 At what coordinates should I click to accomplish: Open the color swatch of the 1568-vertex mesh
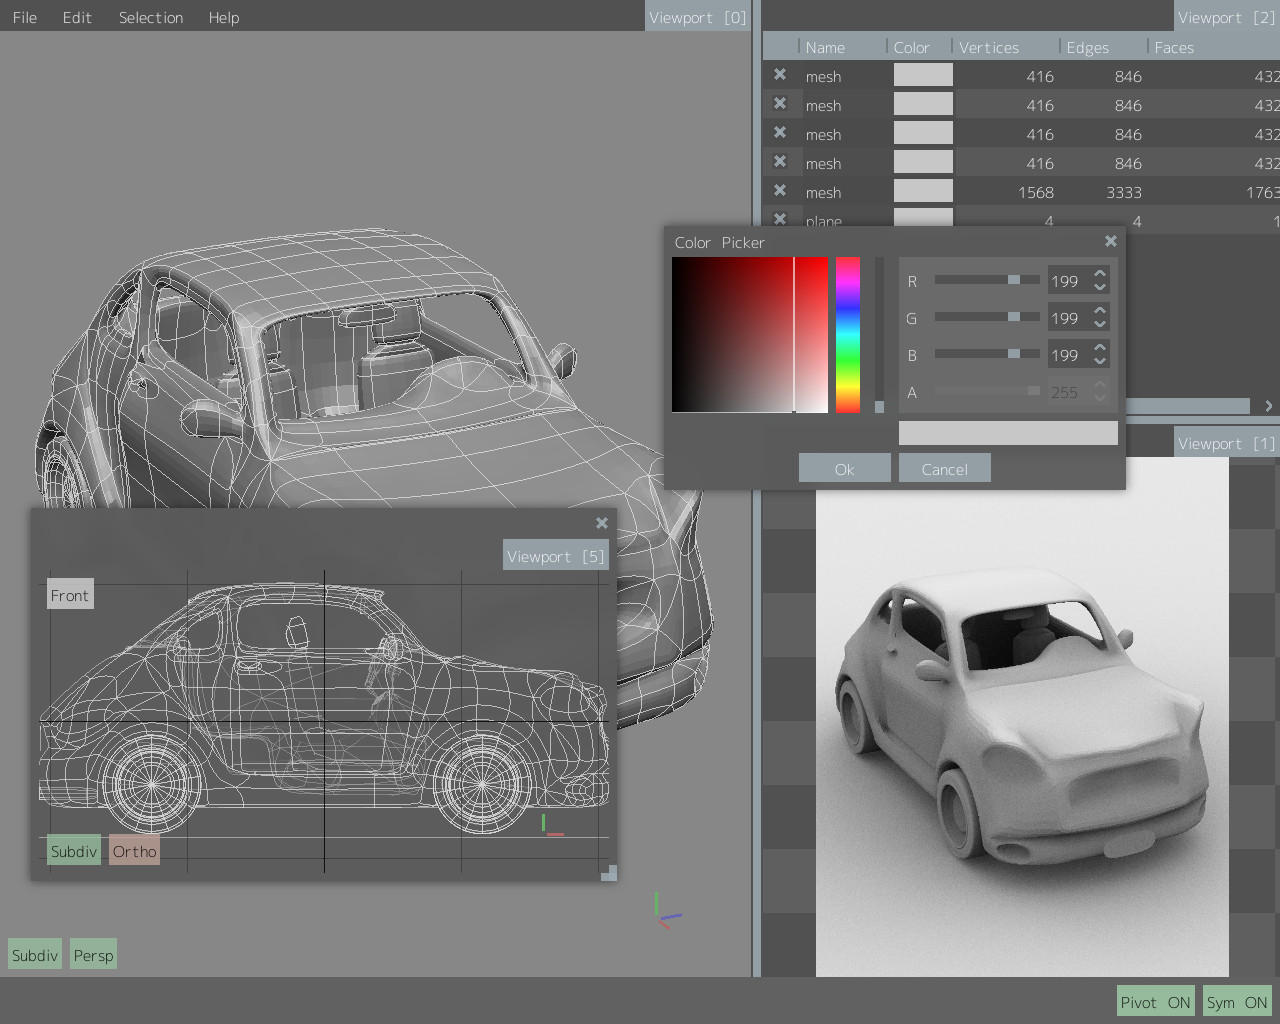point(923,191)
